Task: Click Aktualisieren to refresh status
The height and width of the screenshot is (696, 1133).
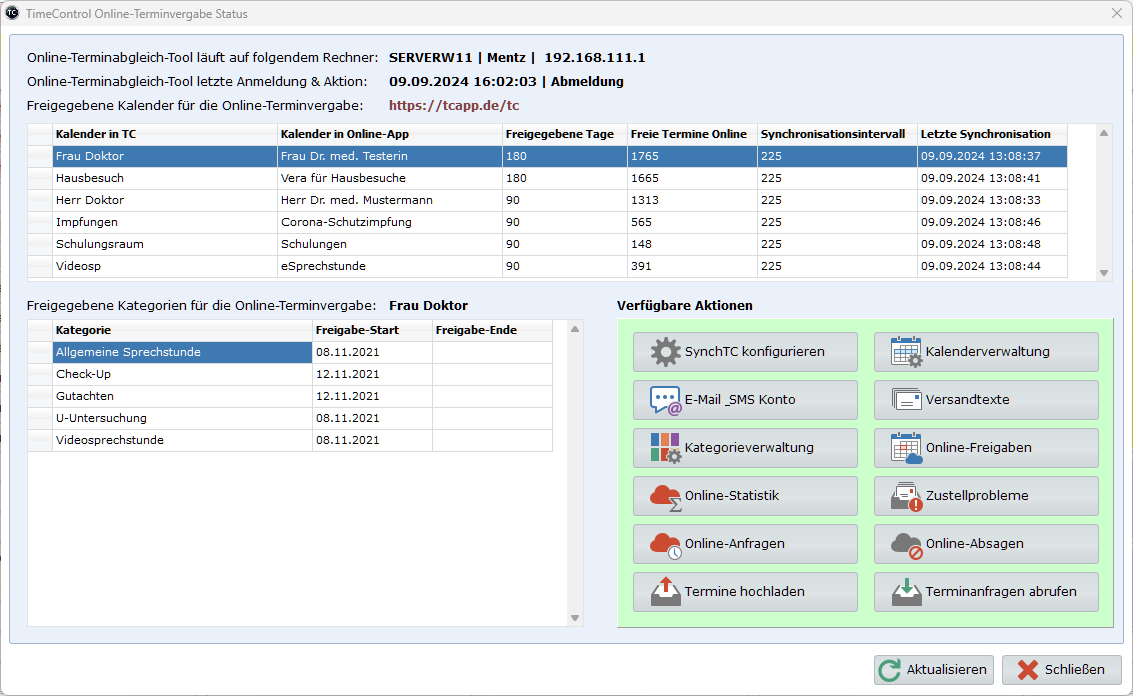Action: (x=934, y=670)
